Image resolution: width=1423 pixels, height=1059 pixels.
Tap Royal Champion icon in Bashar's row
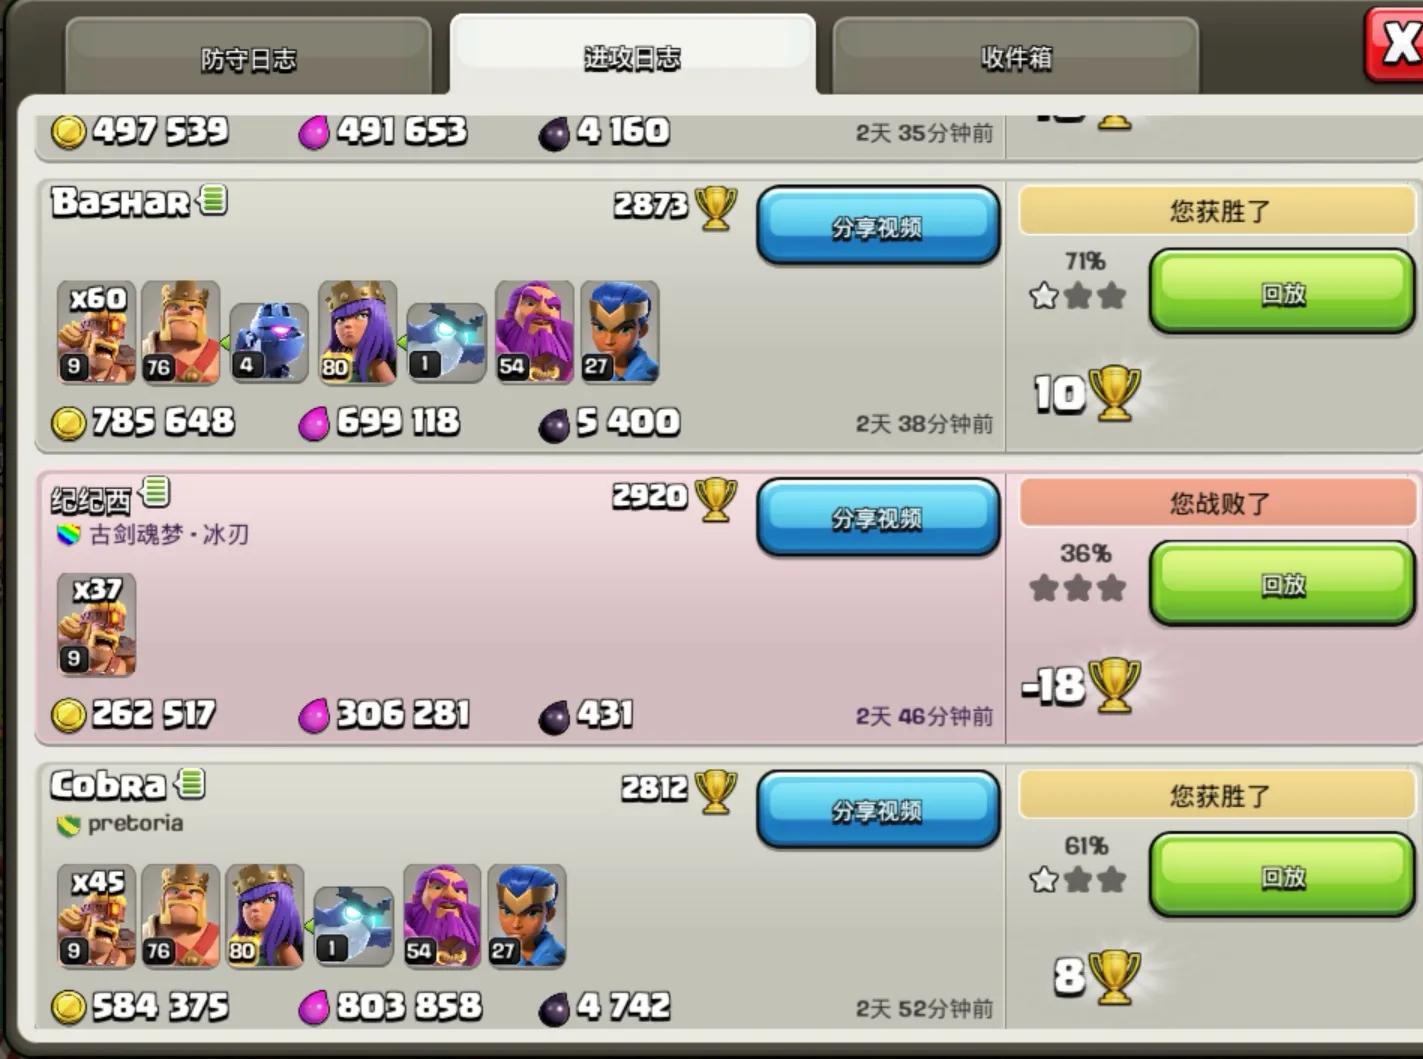[619, 333]
